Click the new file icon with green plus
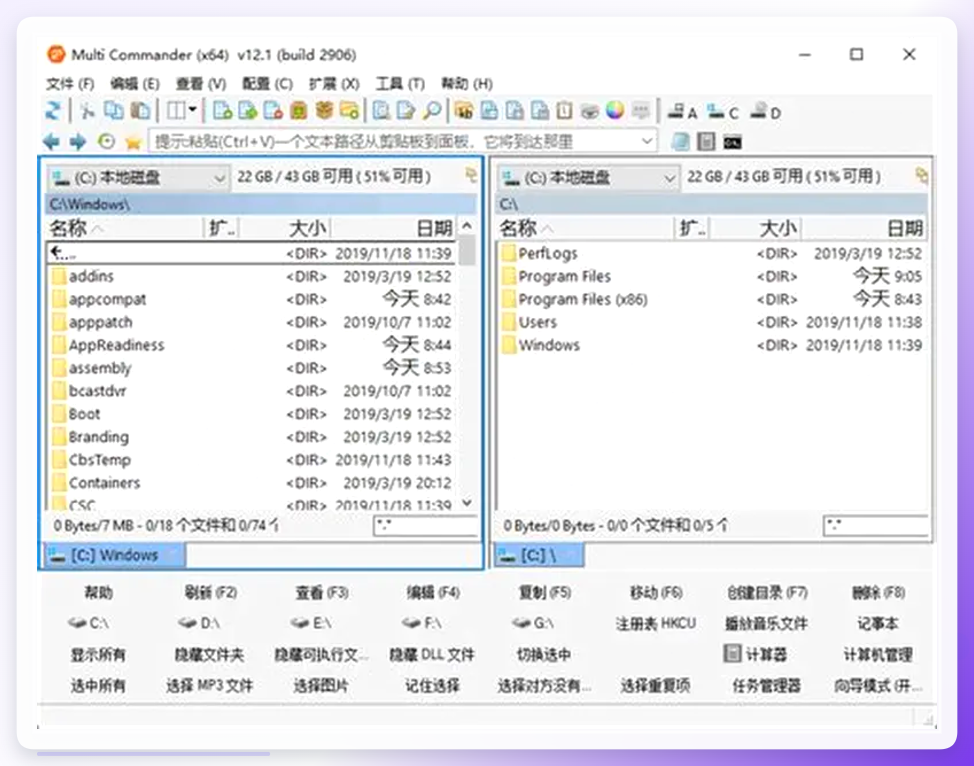 pos(222,111)
